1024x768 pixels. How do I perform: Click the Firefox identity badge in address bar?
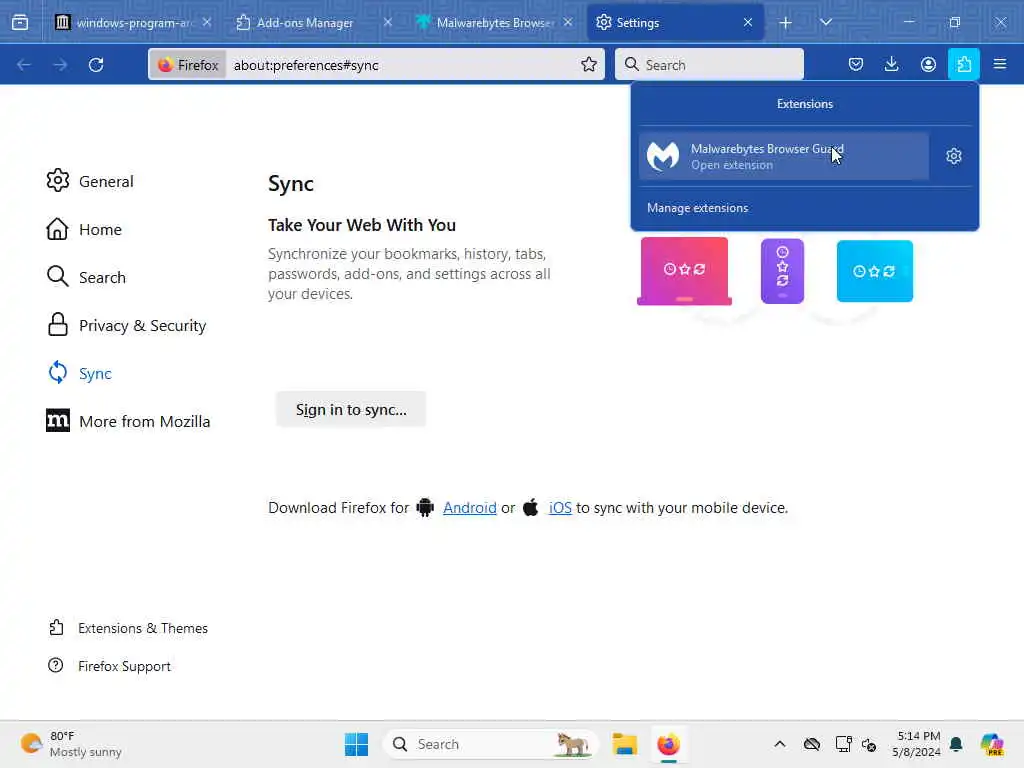coord(188,65)
